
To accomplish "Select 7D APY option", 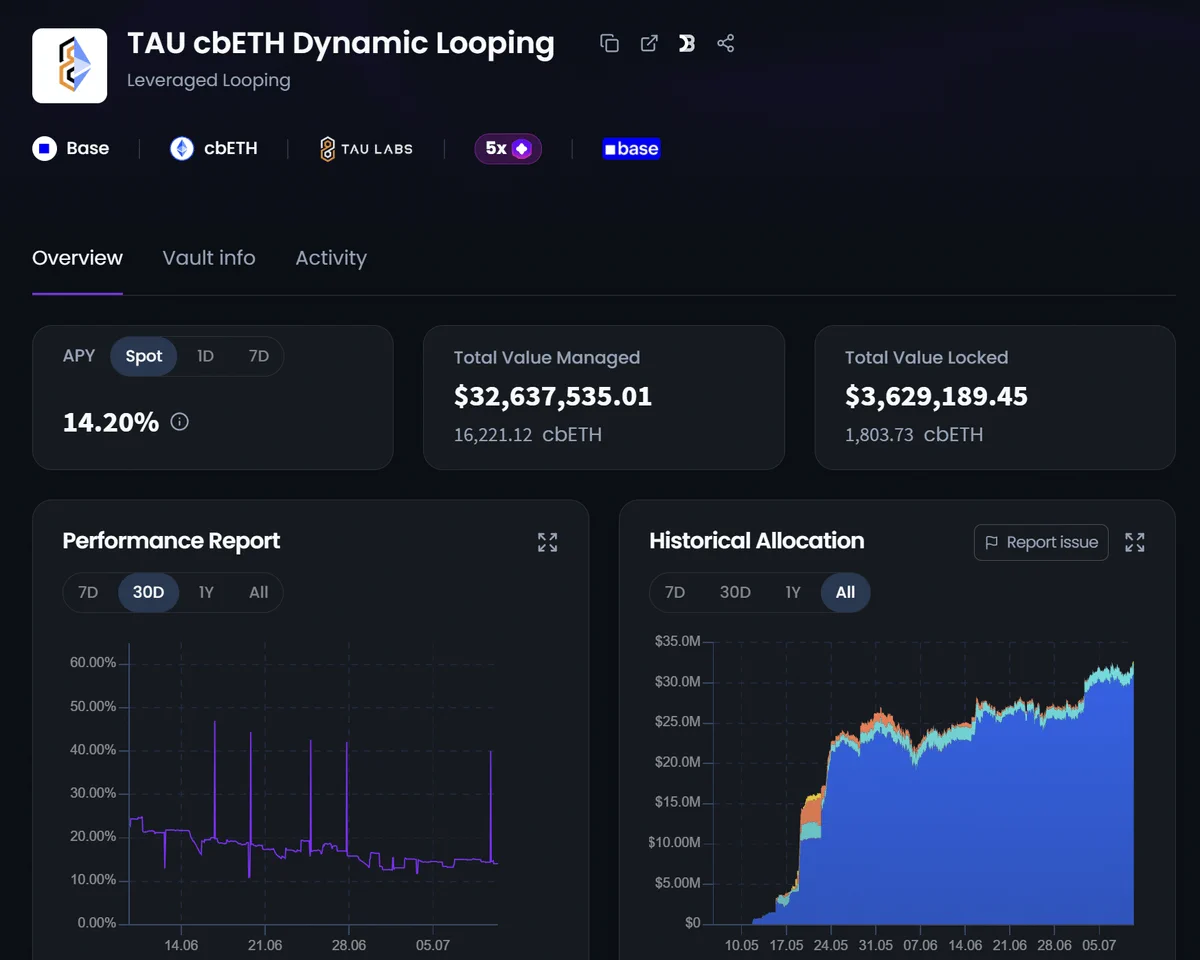I will click(258, 356).
